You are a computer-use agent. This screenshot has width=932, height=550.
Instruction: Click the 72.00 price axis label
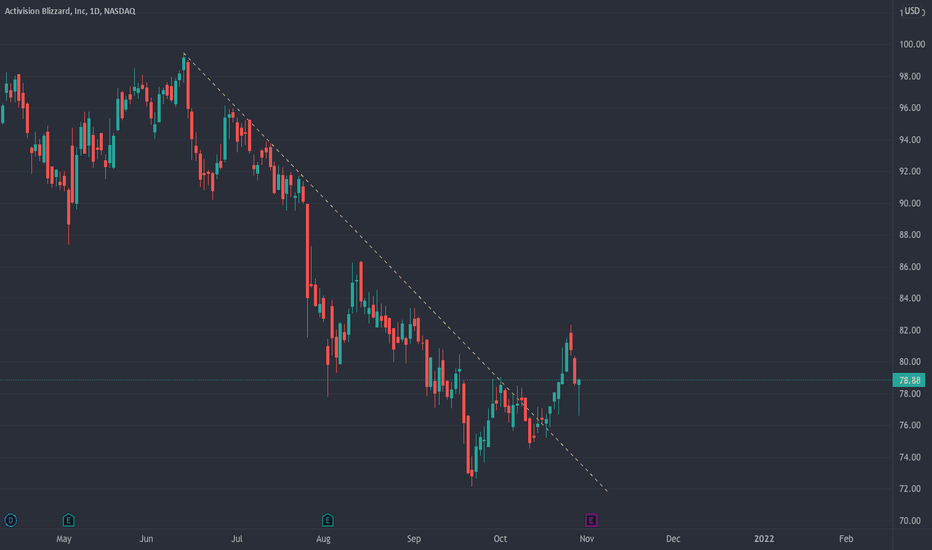pyautogui.click(x=910, y=489)
